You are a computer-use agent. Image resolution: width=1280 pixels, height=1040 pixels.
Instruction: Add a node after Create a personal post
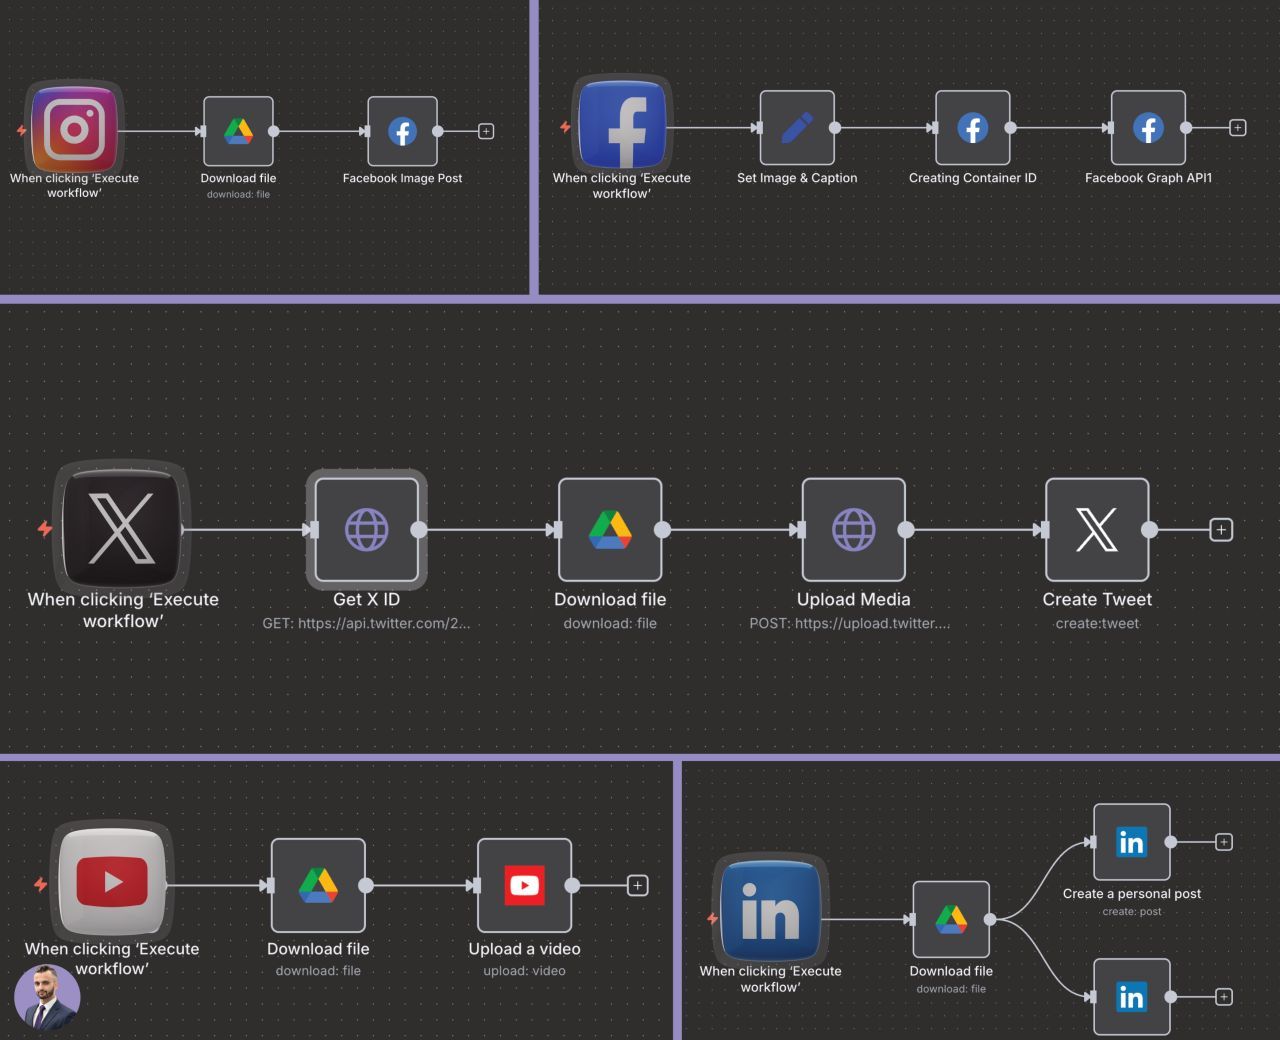point(1223,842)
